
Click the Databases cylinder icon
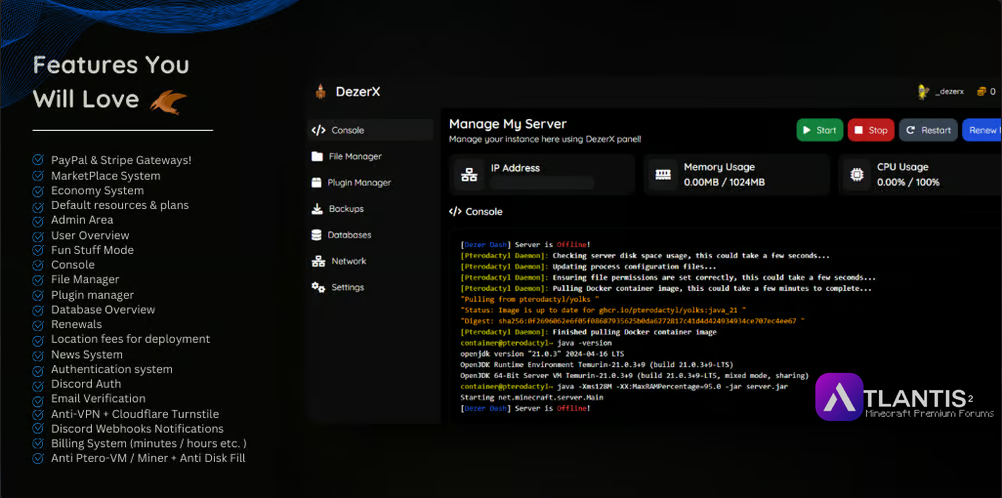pos(316,235)
